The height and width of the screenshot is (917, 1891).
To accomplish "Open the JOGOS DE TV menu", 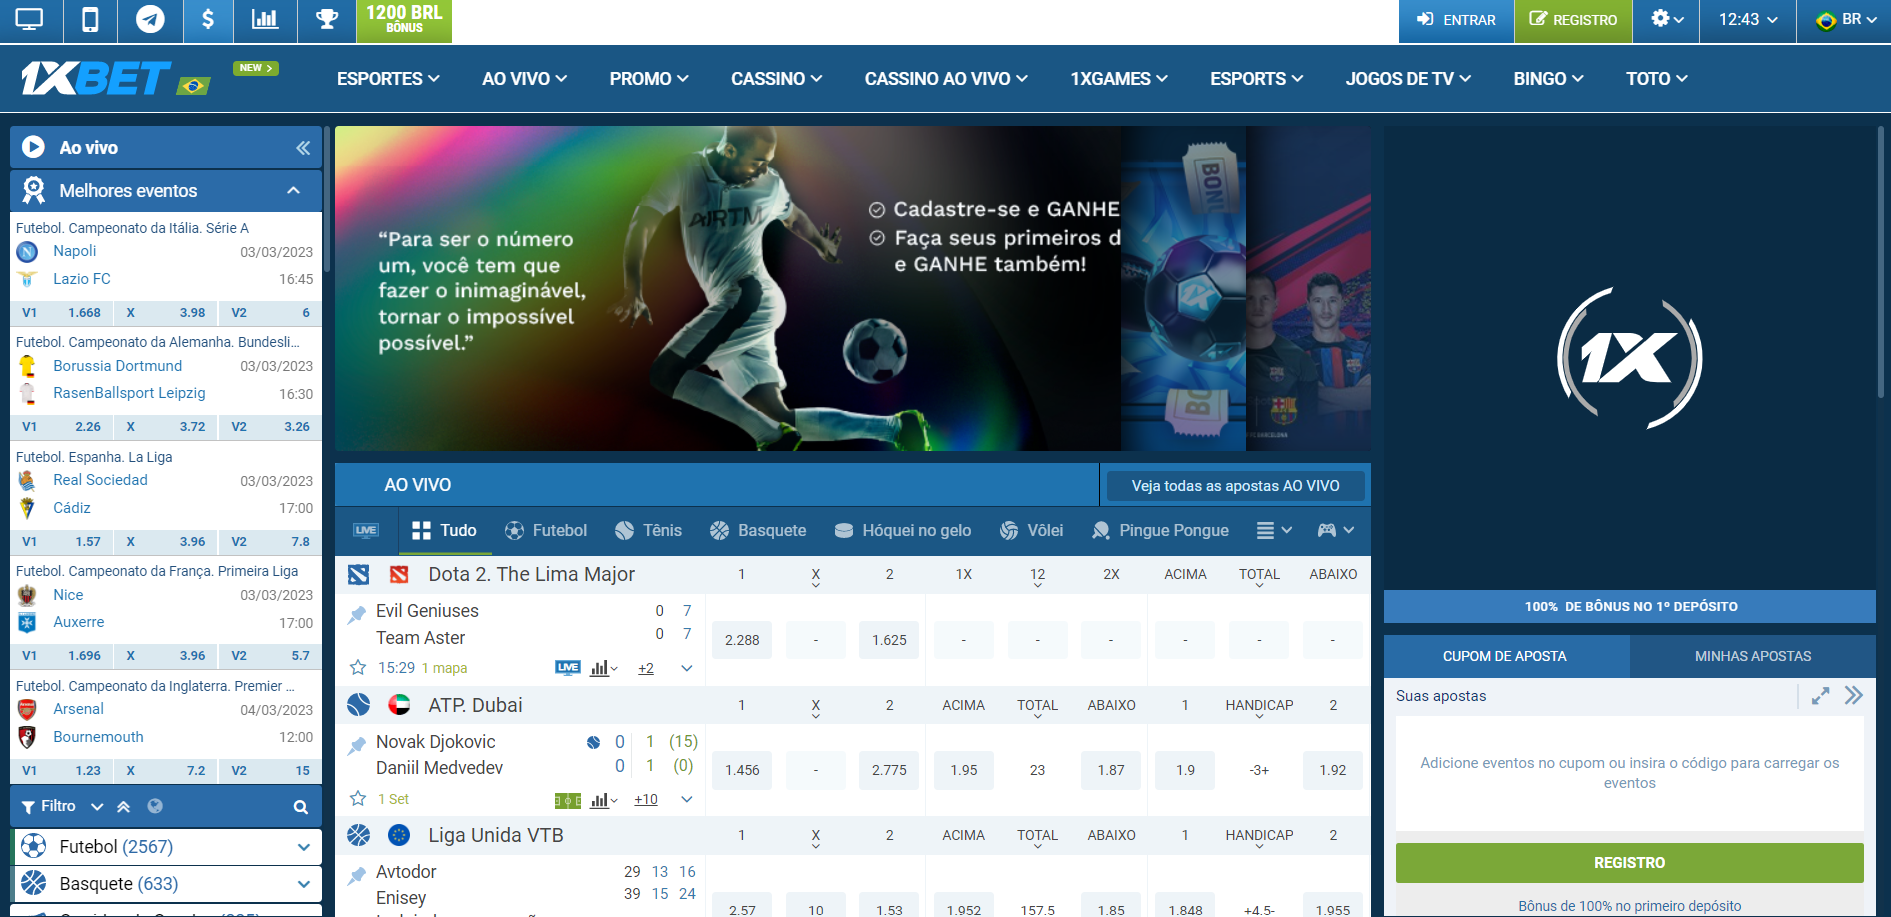I will point(1408,79).
